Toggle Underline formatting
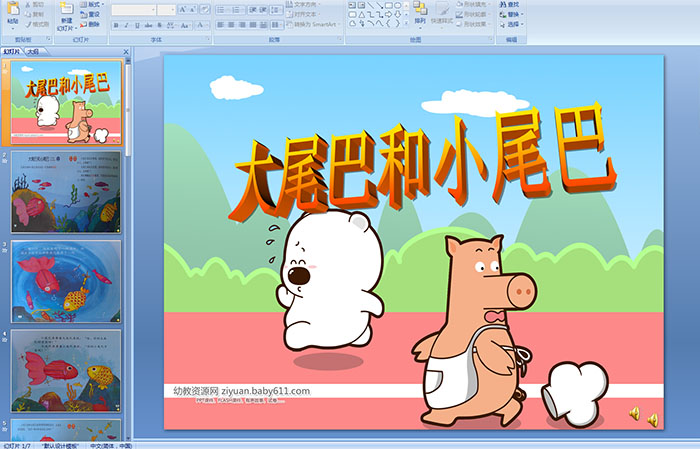The height and width of the screenshot is (449, 700). (x=137, y=25)
